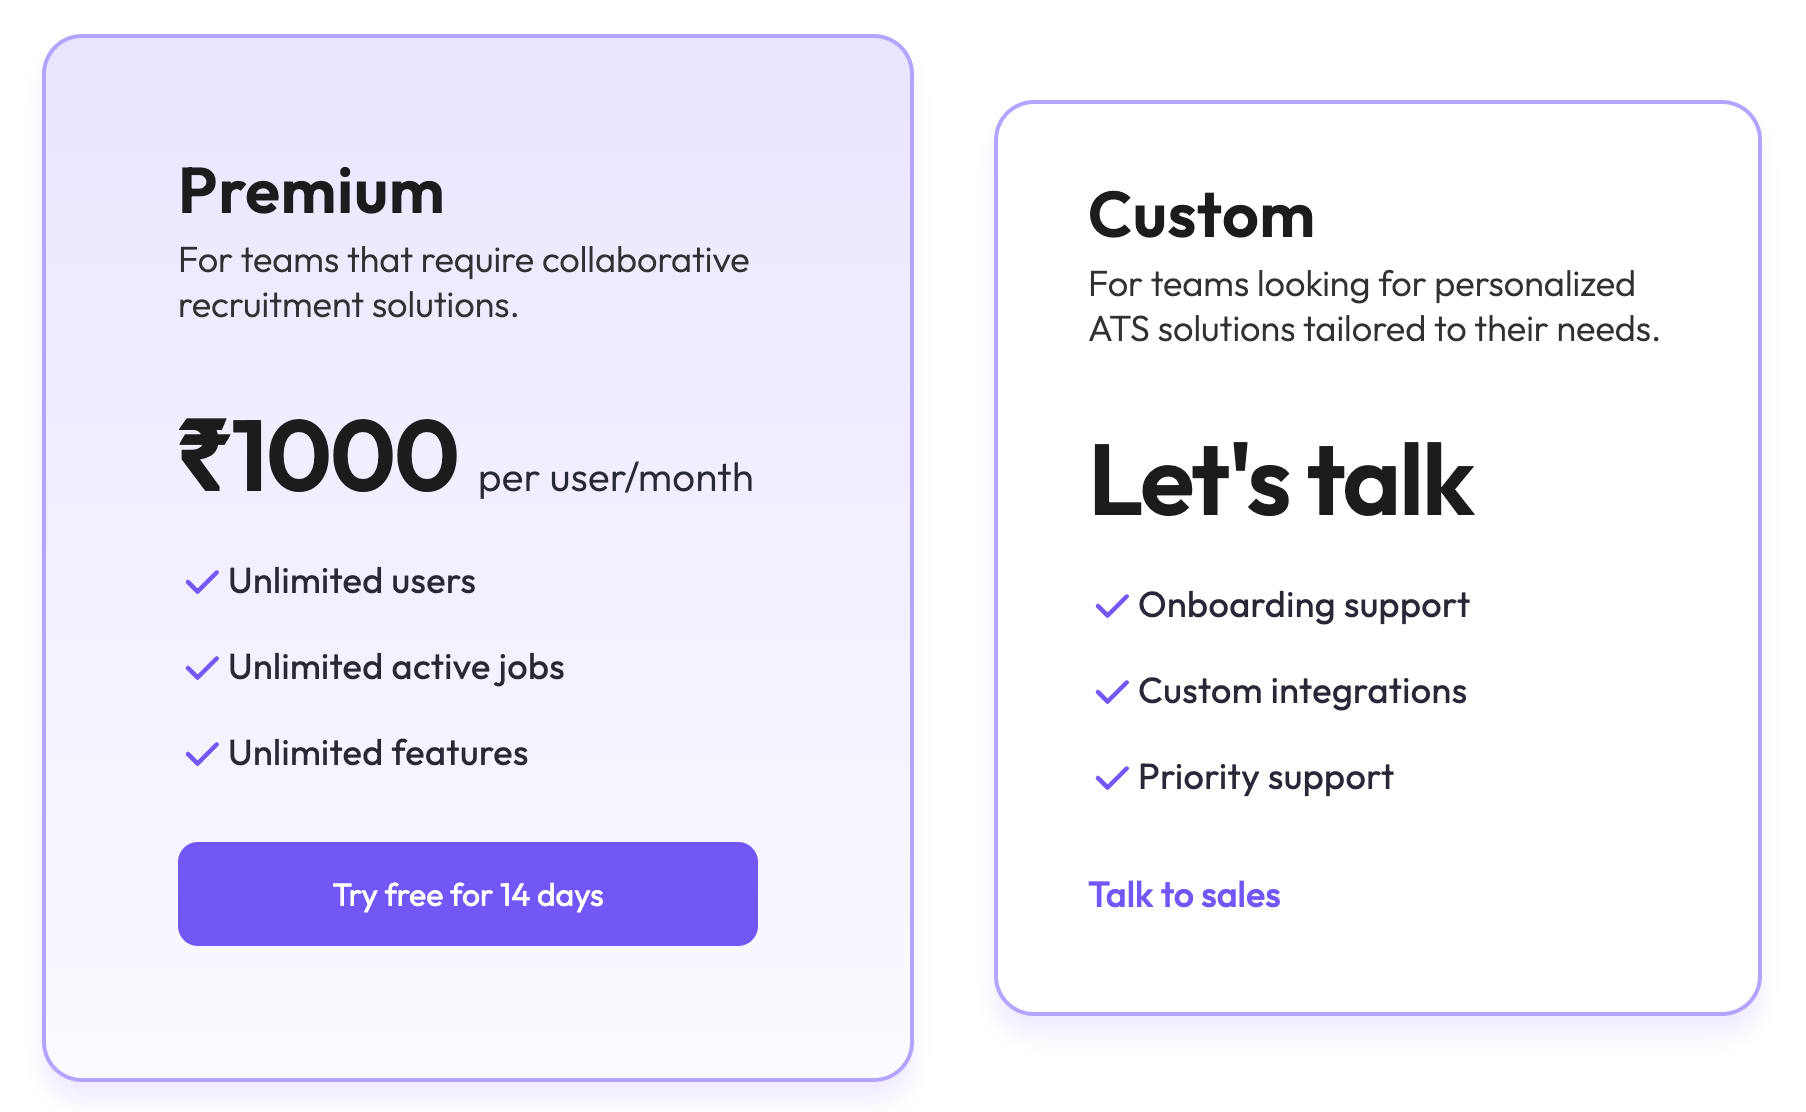Click the "per user/month" label

[x=615, y=479]
